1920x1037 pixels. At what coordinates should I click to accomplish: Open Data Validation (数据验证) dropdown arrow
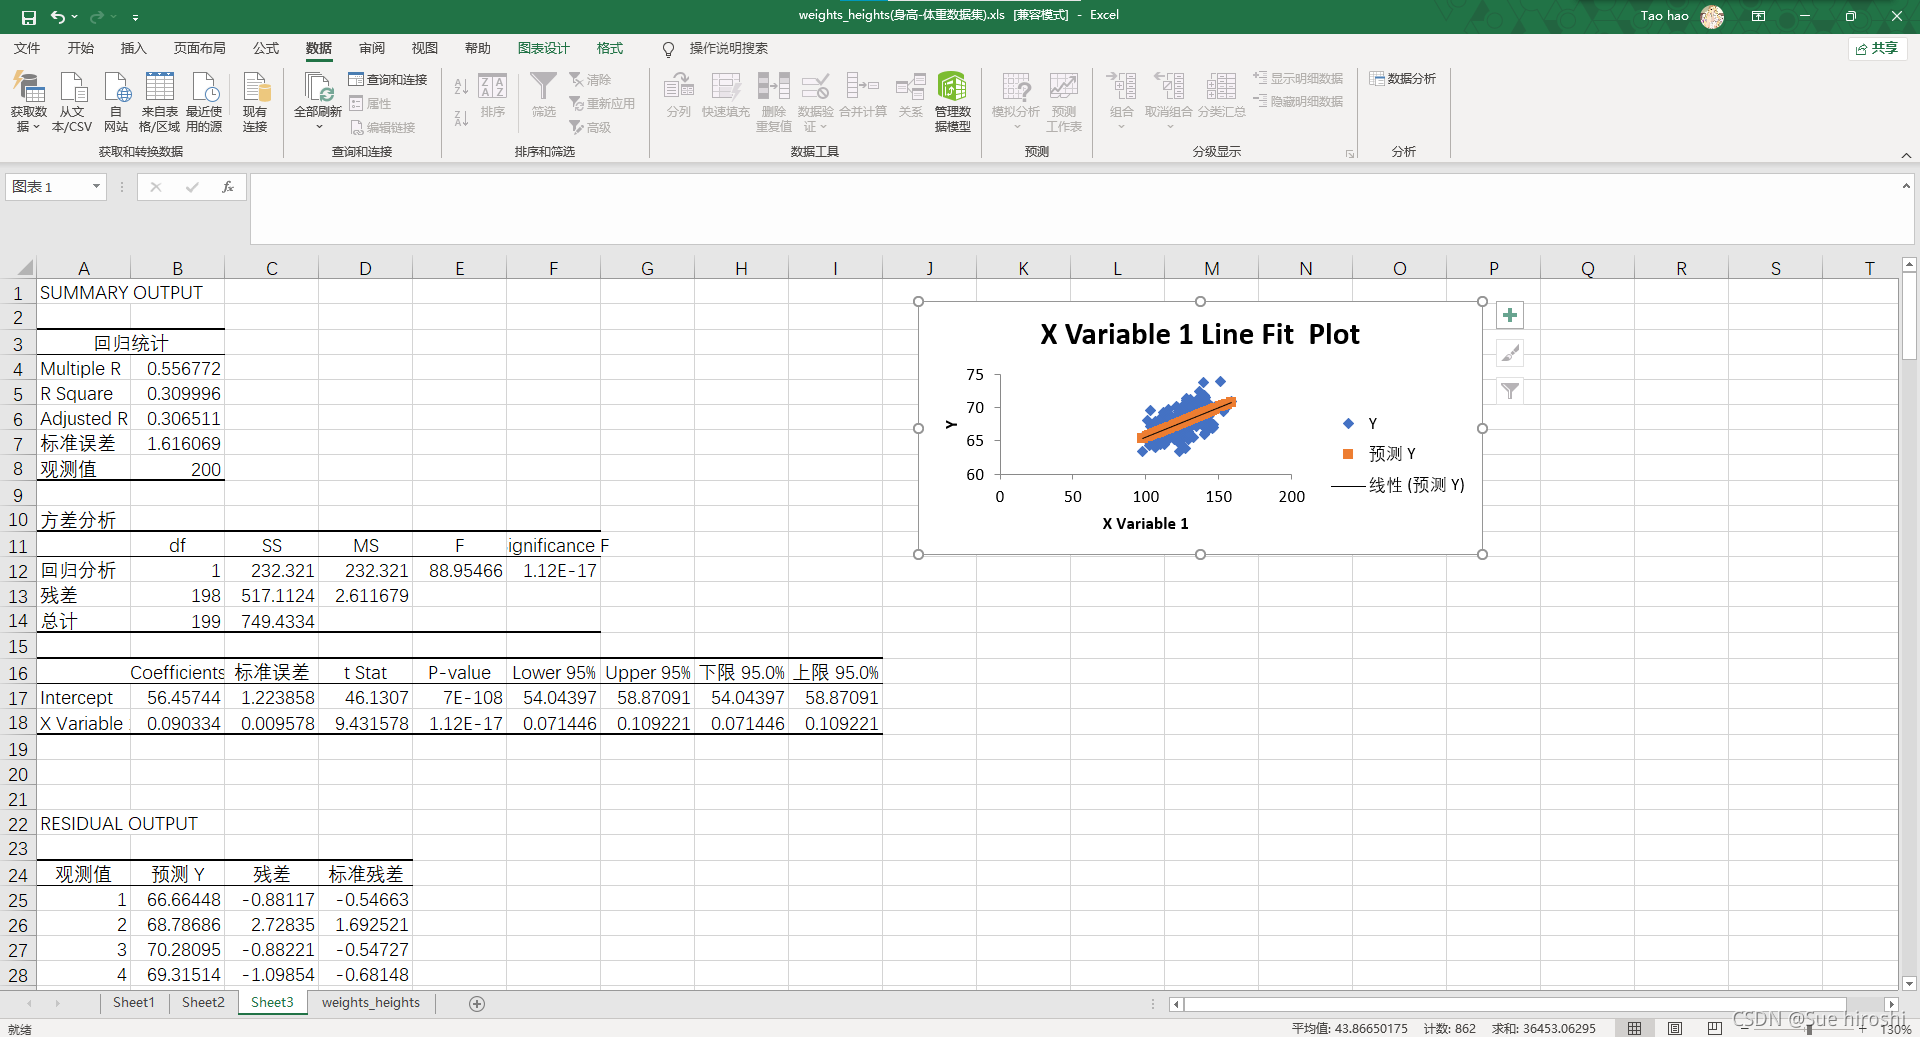coord(823,127)
